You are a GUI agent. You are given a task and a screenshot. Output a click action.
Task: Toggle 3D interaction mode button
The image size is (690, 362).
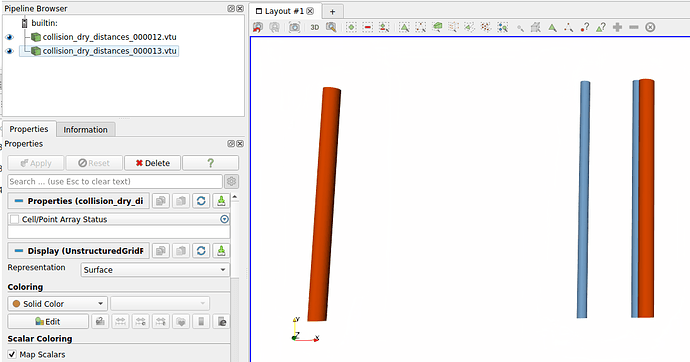click(315, 27)
